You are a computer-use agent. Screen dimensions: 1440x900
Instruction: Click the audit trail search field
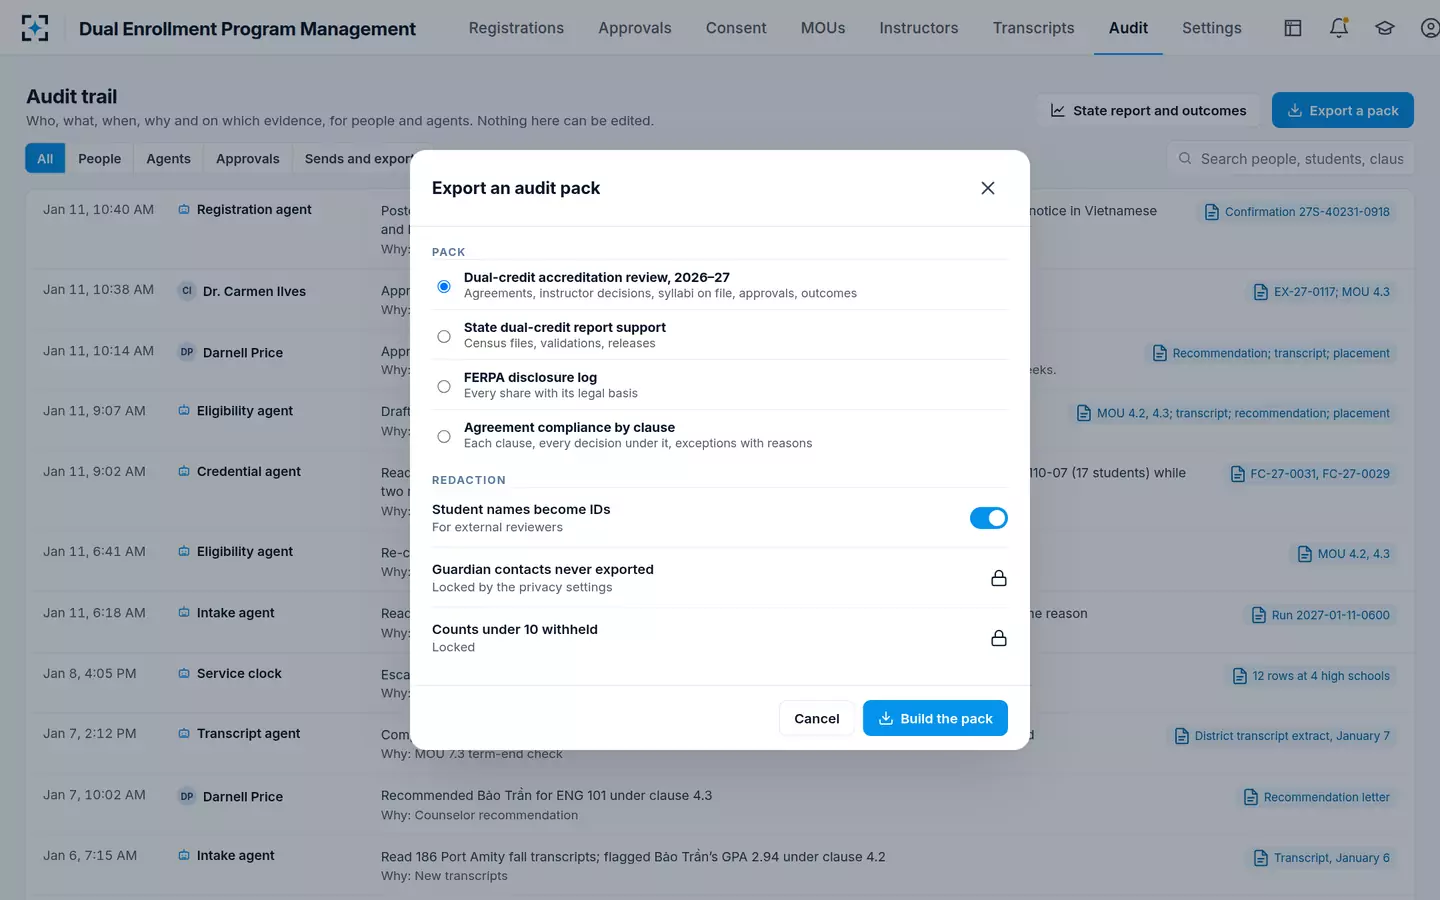click(x=1290, y=158)
